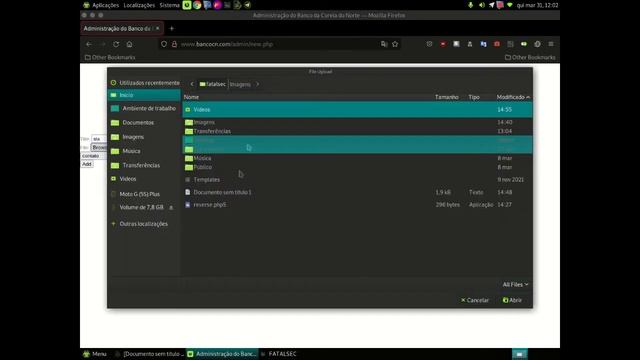Click the green launcher icon next to Sistema
The width and height of the screenshot is (640, 360).
(x=187, y=5)
